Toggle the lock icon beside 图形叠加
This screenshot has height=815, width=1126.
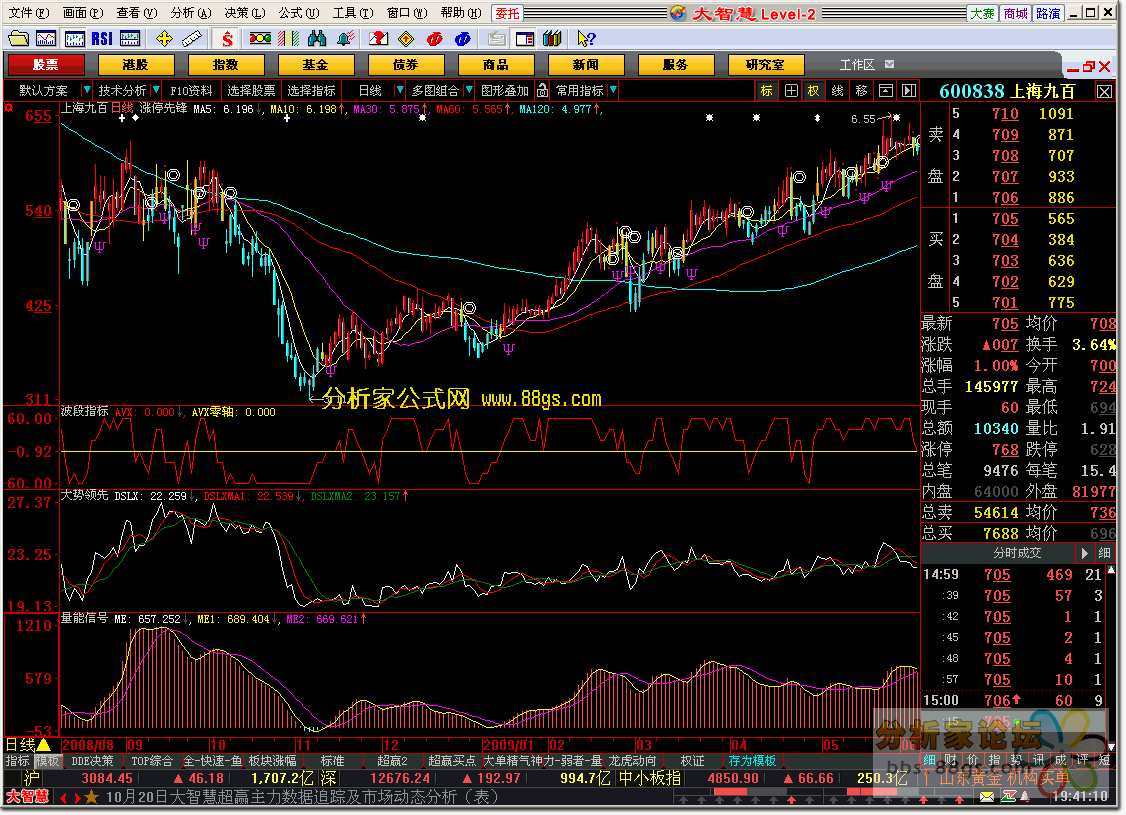[x=543, y=90]
